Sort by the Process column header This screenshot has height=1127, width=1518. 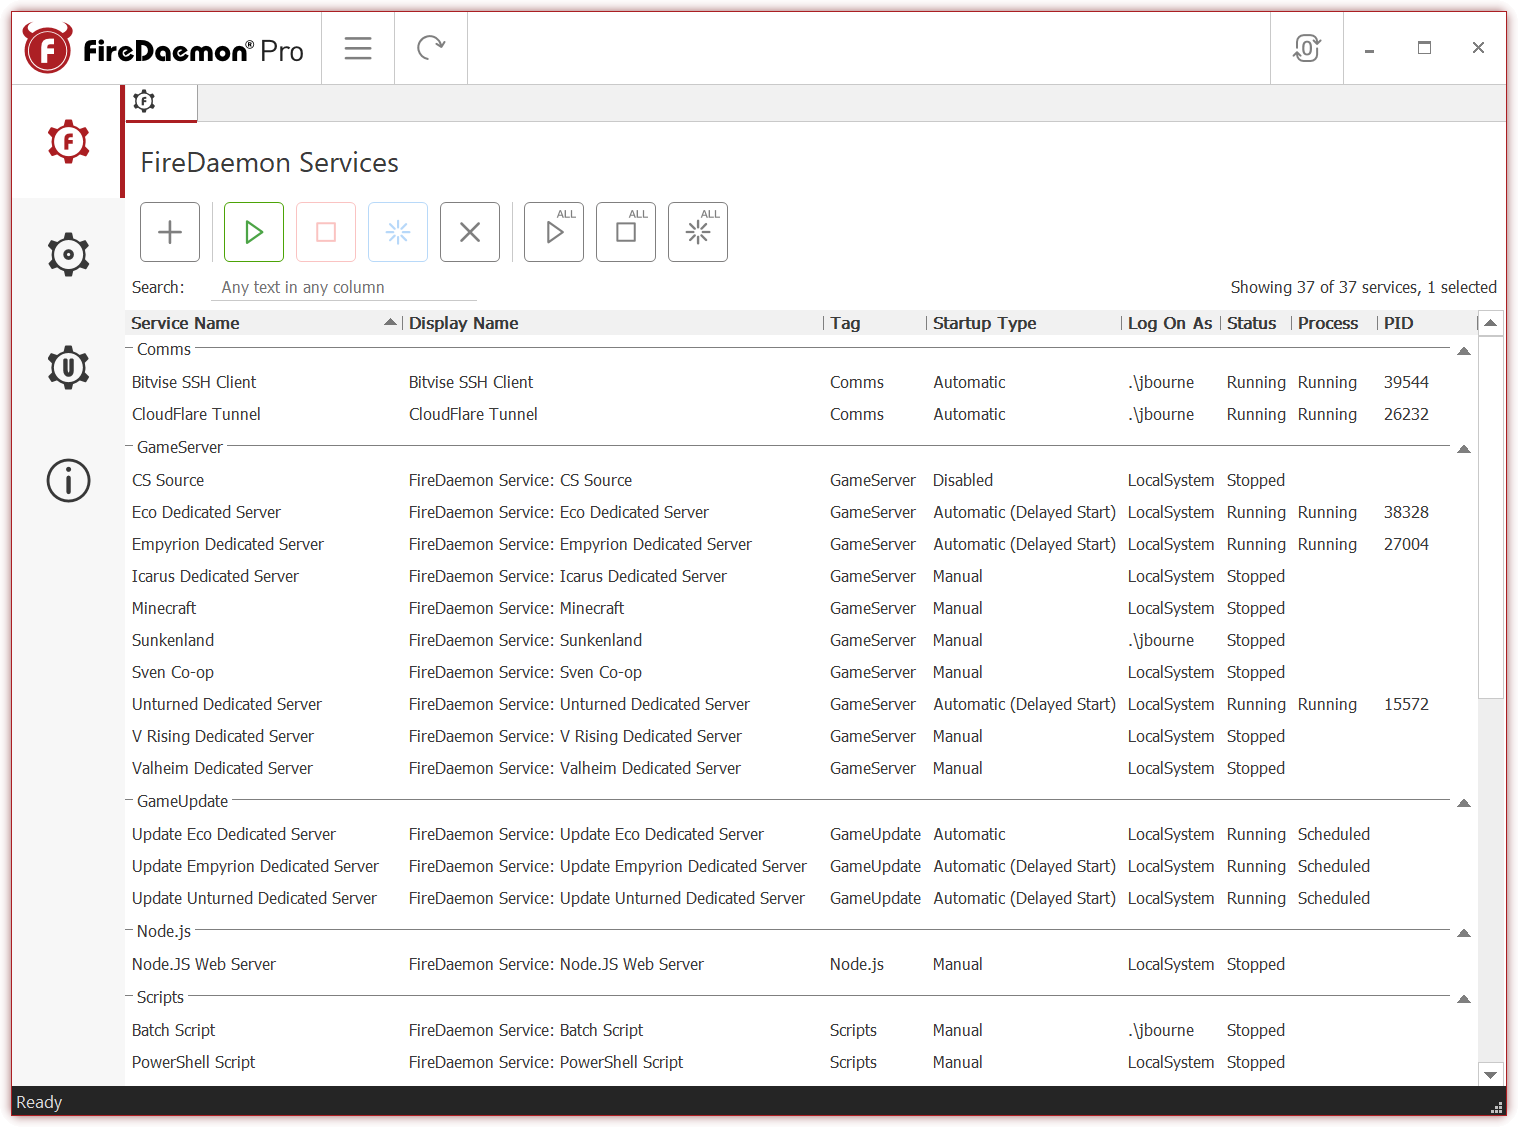click(x=1334, y=323)
